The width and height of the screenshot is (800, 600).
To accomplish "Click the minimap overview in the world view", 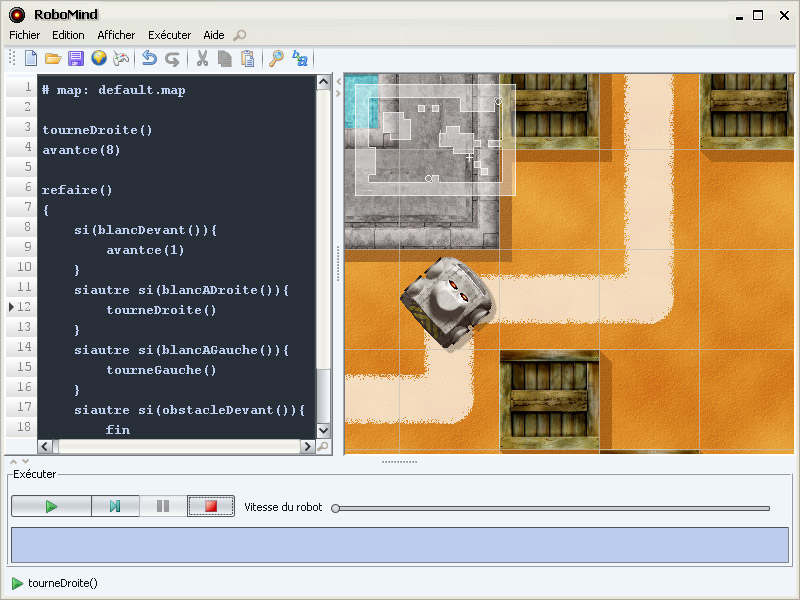I will coord(435,140).
